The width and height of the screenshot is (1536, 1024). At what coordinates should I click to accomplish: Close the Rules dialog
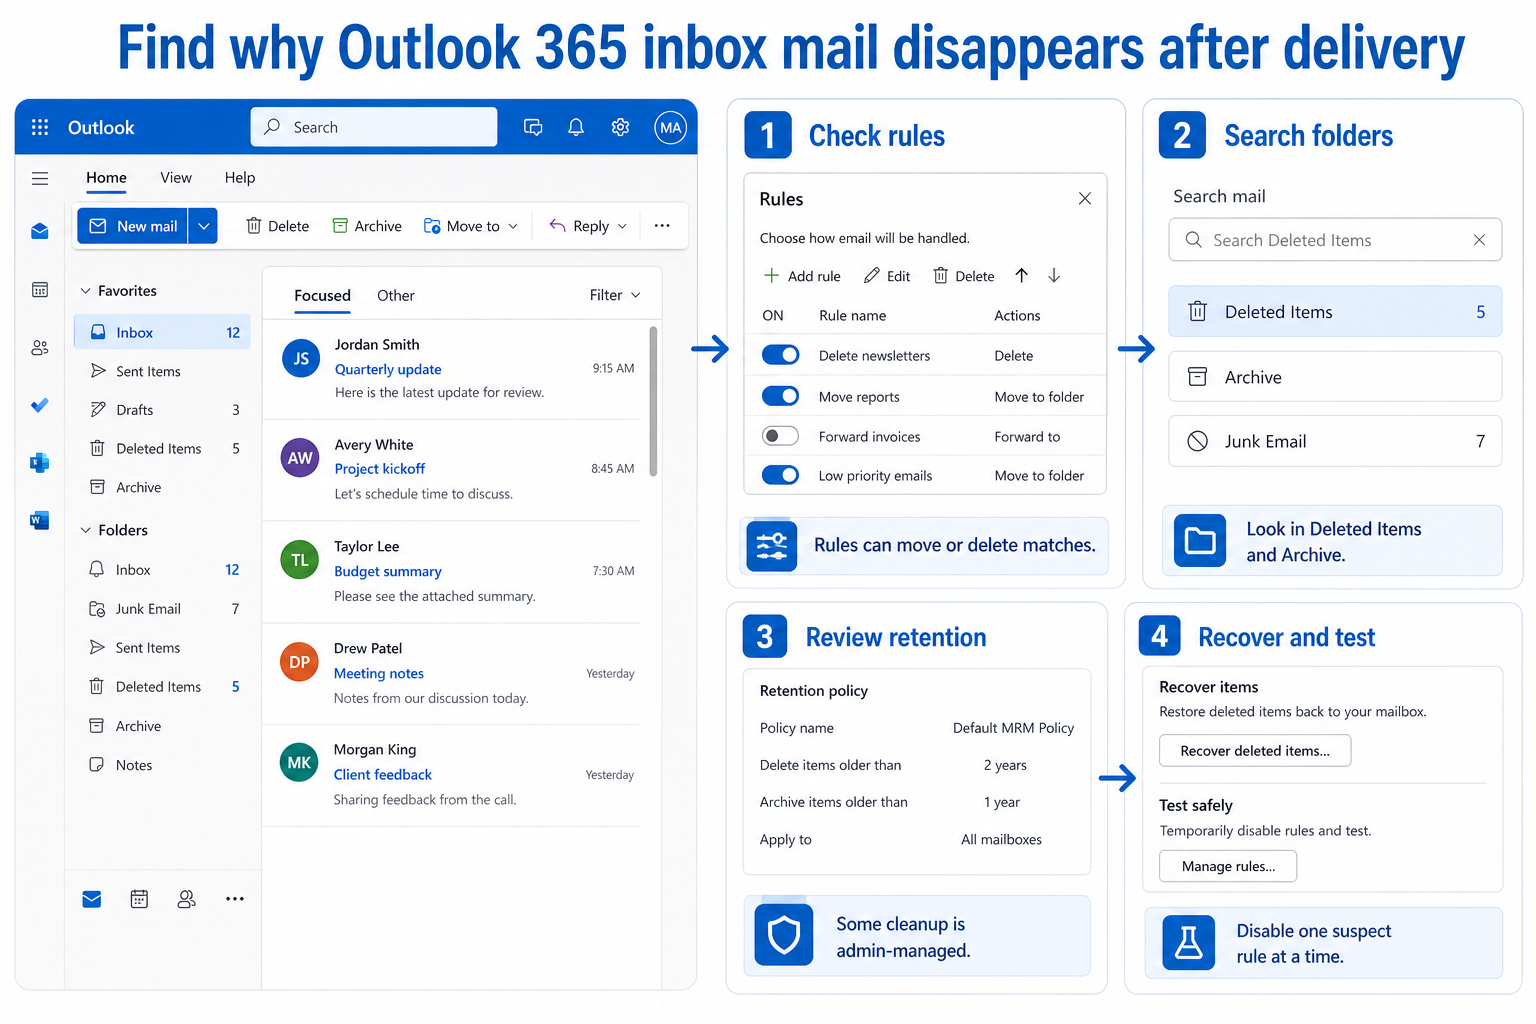click(x=1085, y=199)
